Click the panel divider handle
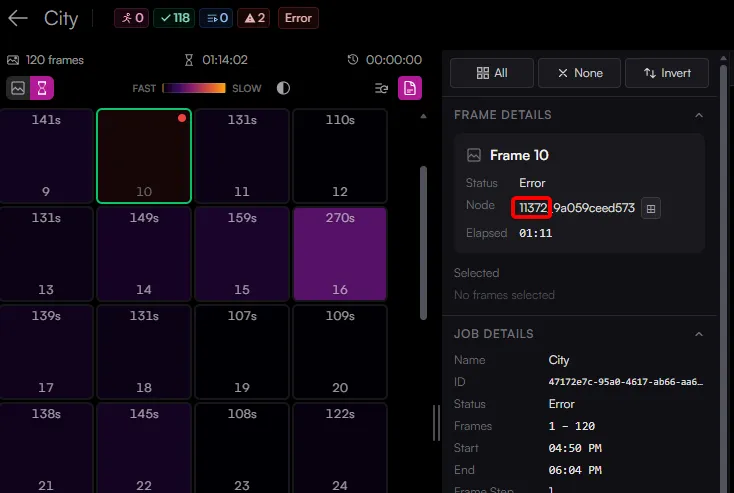The image size is (734, 493). [x=436, y=423]
